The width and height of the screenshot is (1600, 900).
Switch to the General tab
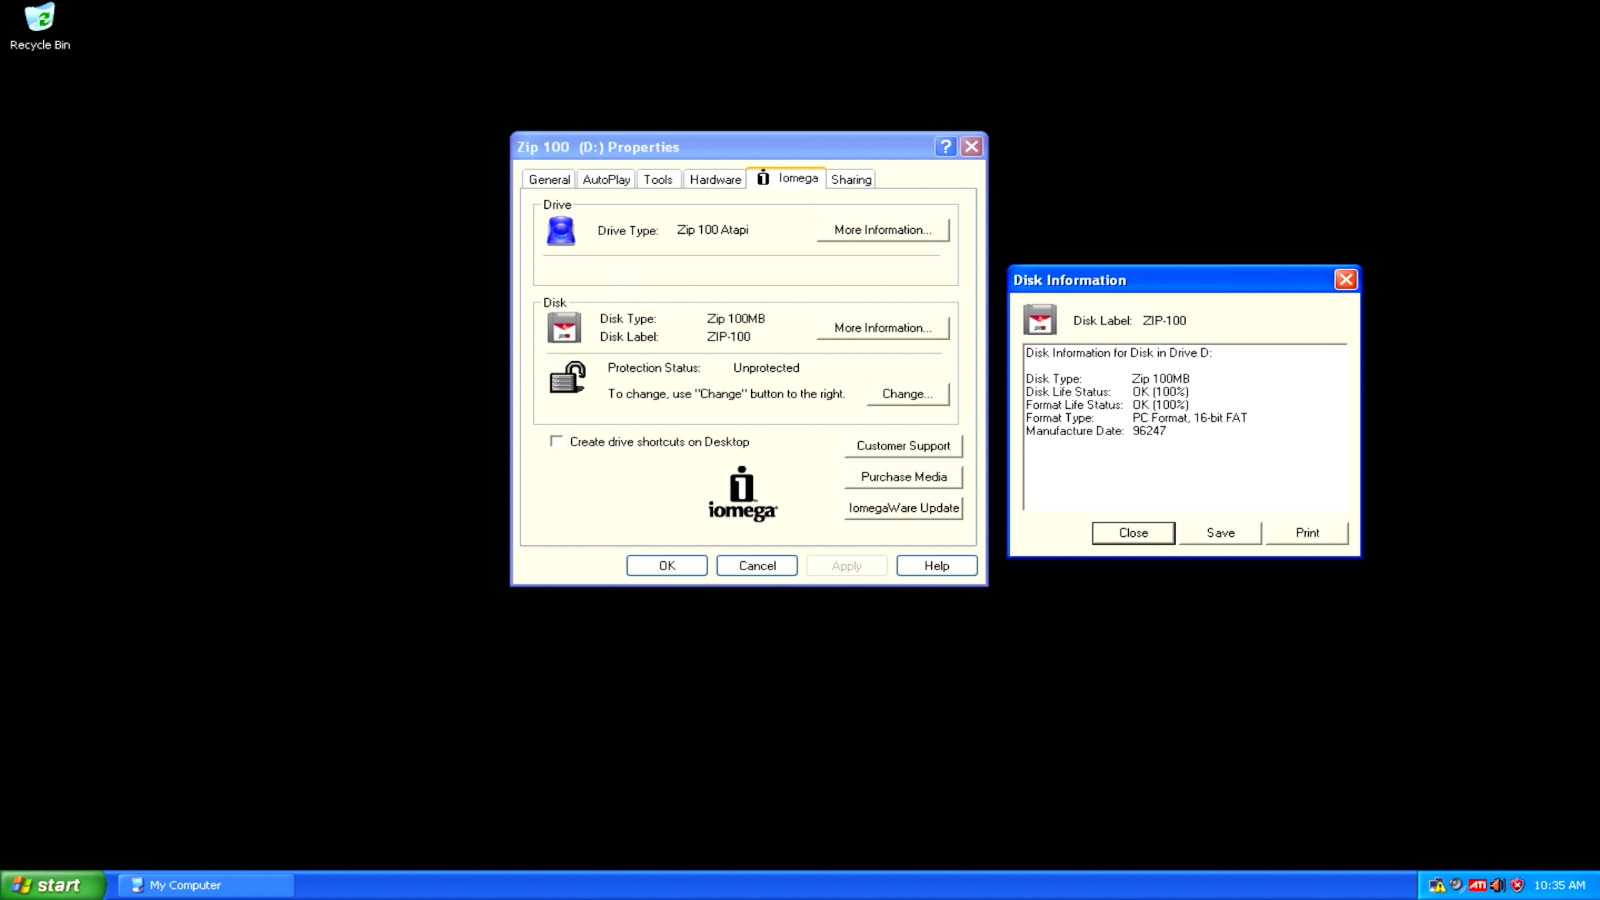click(549, 180)
